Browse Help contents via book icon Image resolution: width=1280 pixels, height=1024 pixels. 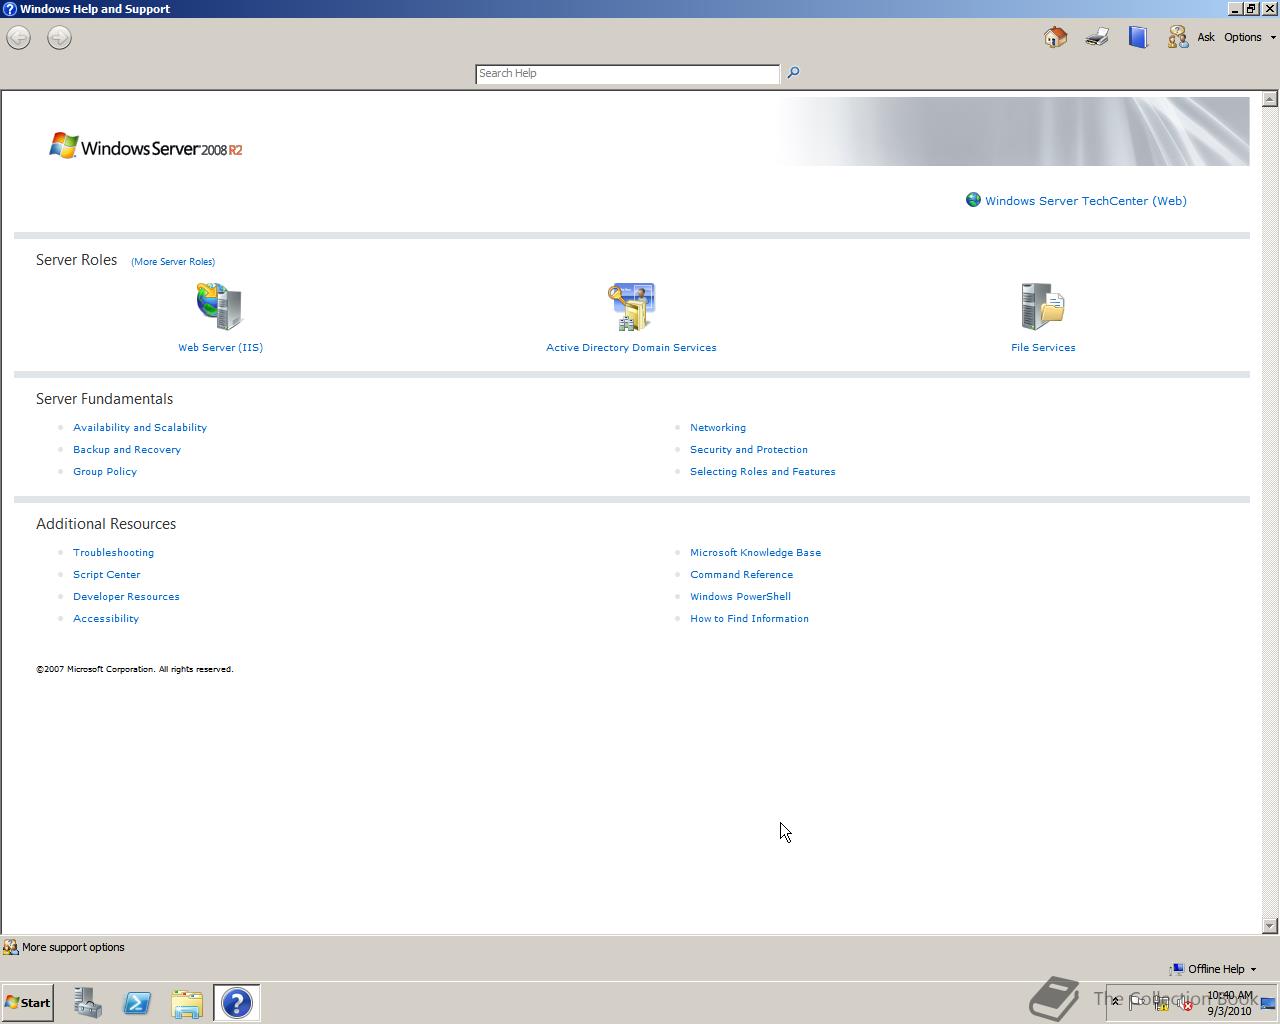pyautogui.click(x=1138, y=37)
